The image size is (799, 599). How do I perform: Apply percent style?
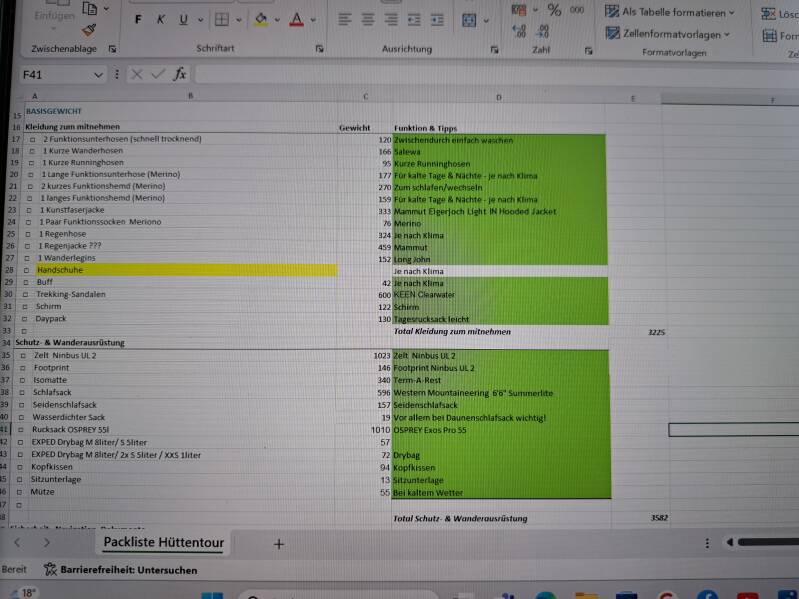click(554, 9)
